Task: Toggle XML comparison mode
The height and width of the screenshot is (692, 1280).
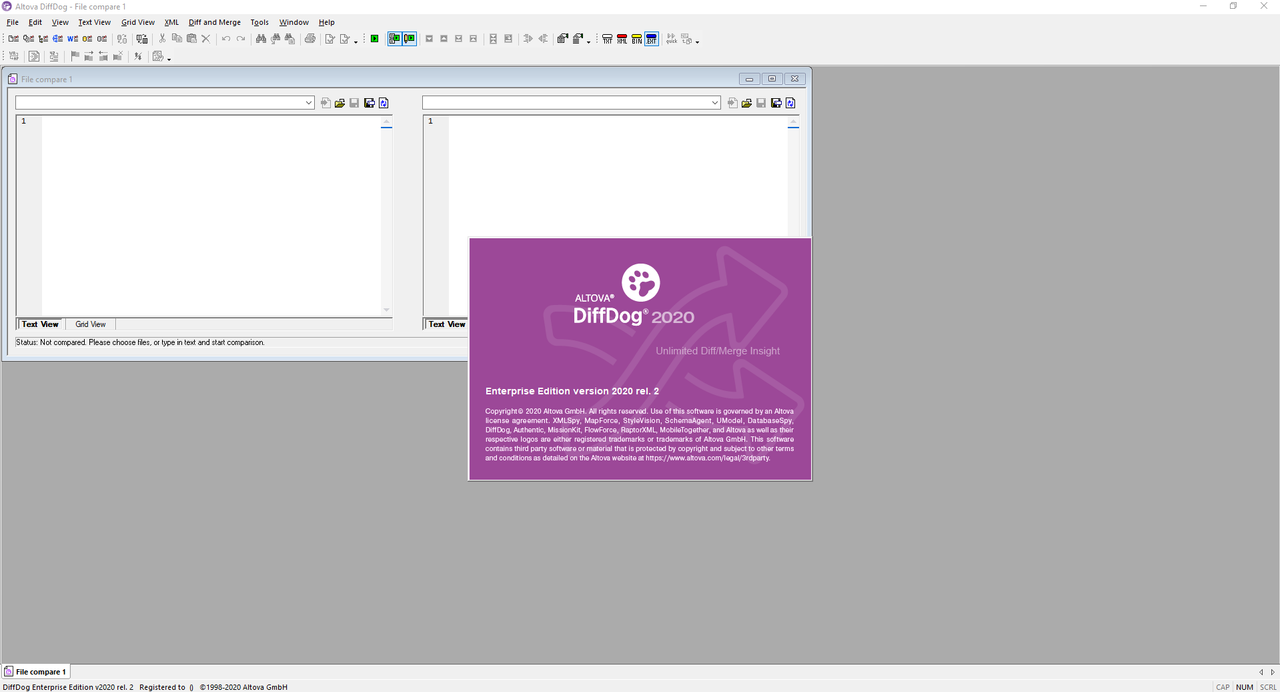Action: click(622, 39)
